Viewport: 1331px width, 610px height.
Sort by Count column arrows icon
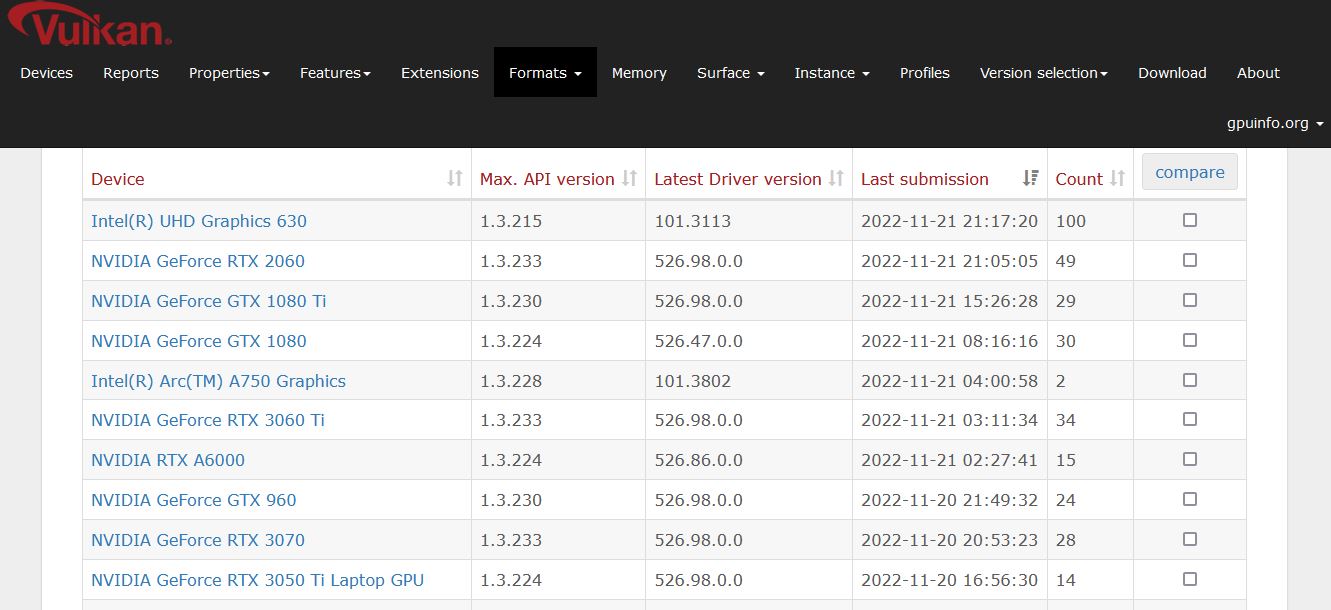tap(1117, 178)
